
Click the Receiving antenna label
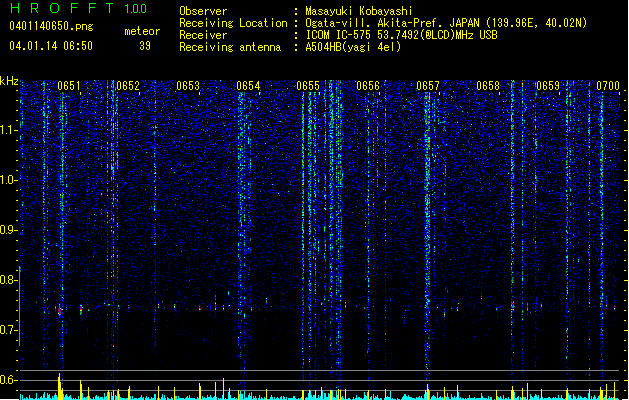tap(230, 47)
